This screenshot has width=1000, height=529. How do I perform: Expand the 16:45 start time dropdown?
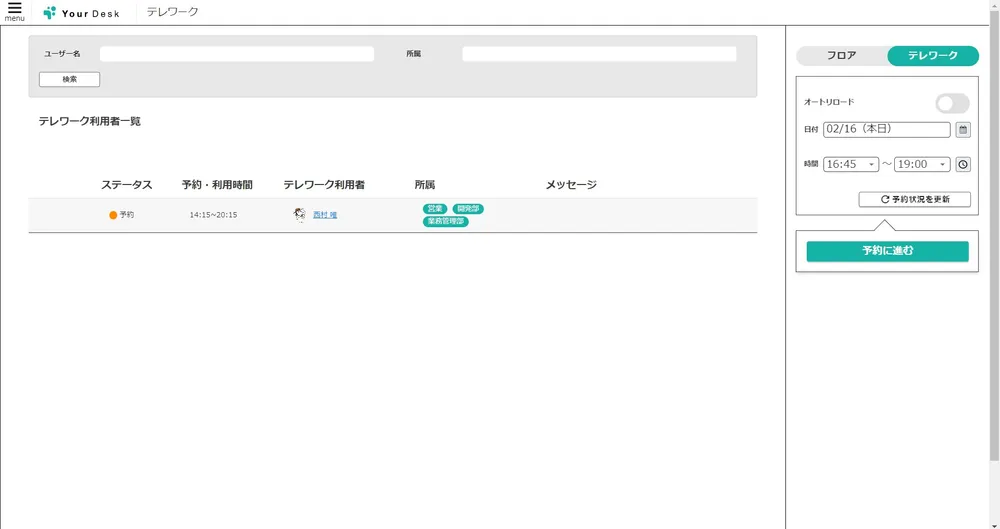click(850, 164)
